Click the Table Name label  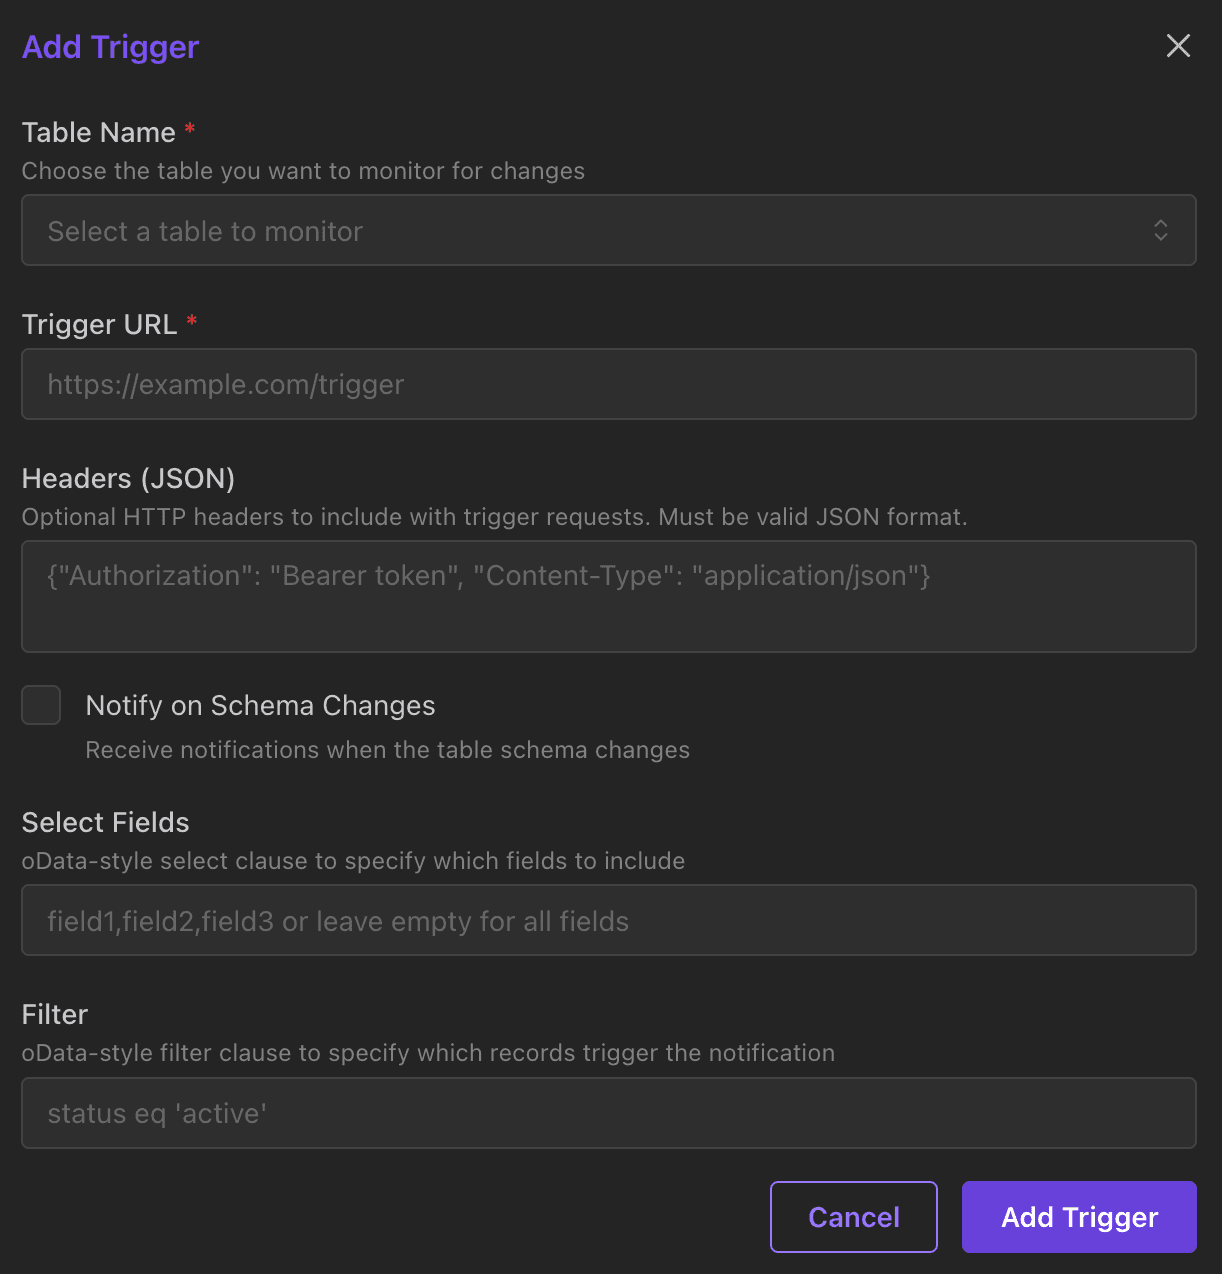tap(98, 132)
